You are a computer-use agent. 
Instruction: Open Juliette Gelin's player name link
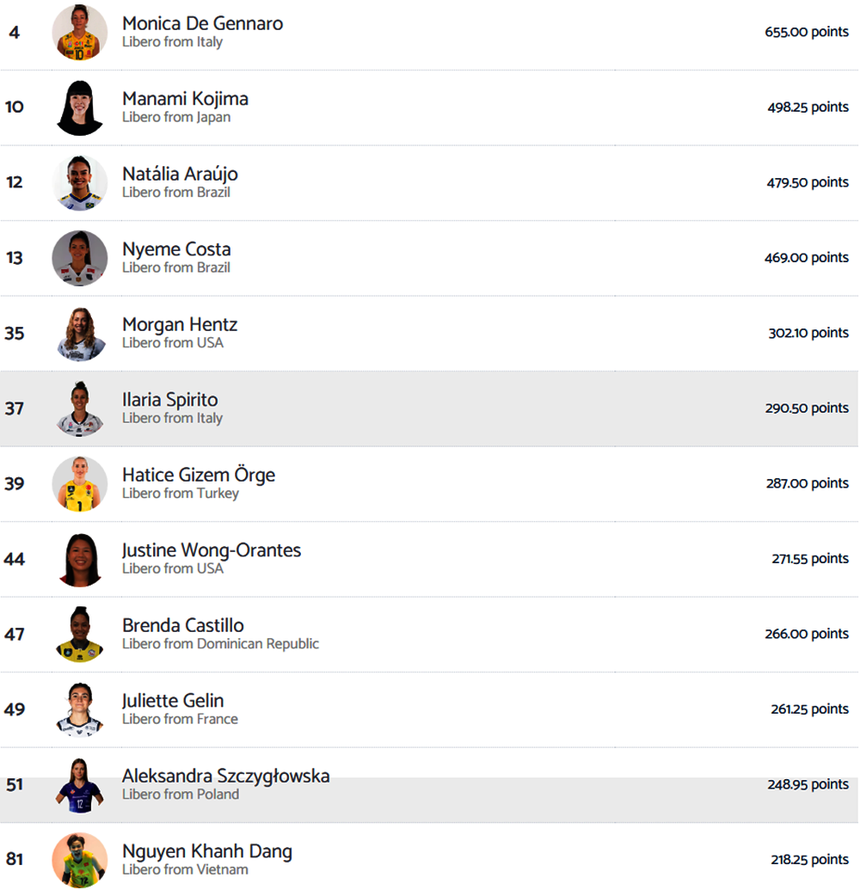click(173, 701)
